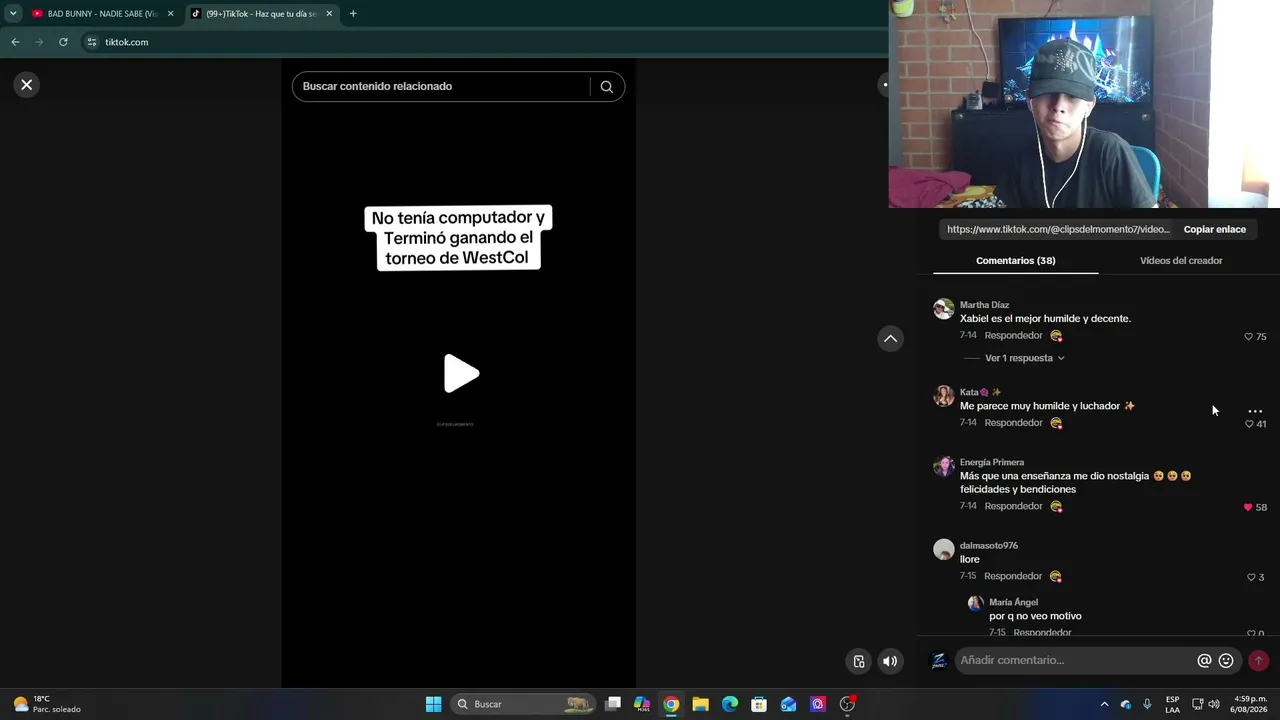
Task: Play the paused TikTok video
Action: click(461, 374)
